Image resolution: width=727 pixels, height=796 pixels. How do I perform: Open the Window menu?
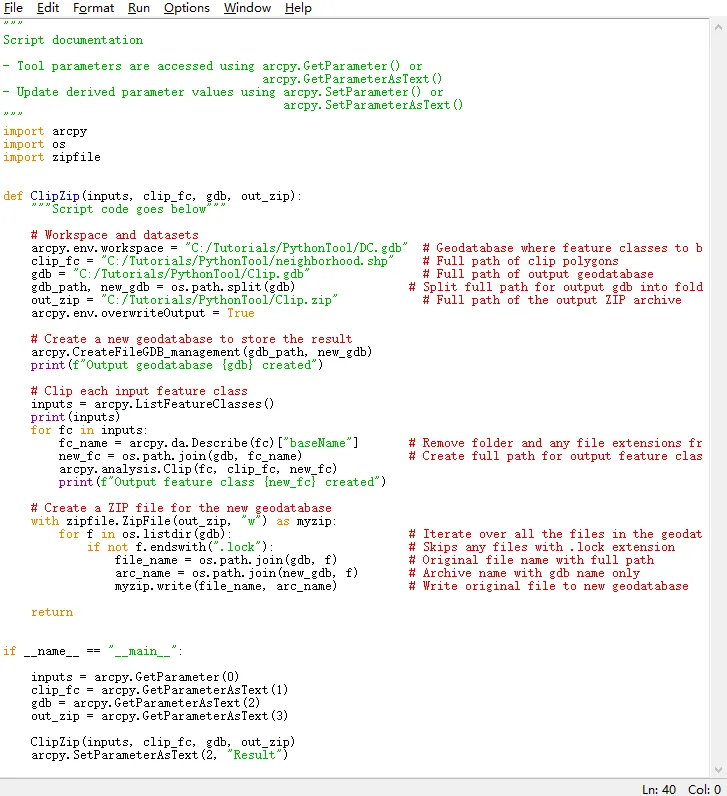(x=247, y=8)
